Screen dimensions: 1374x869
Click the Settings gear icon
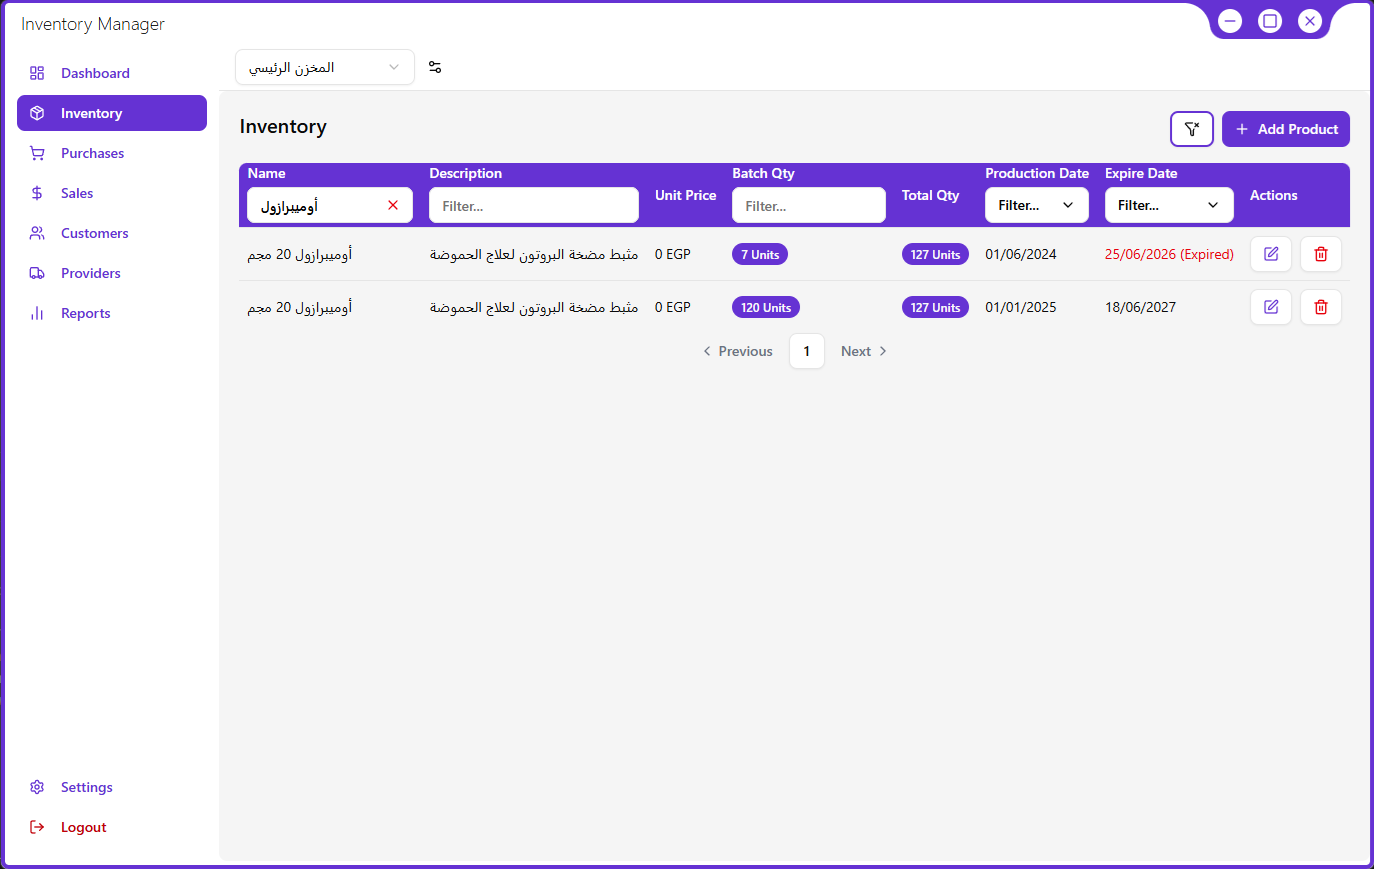point(37,787)
